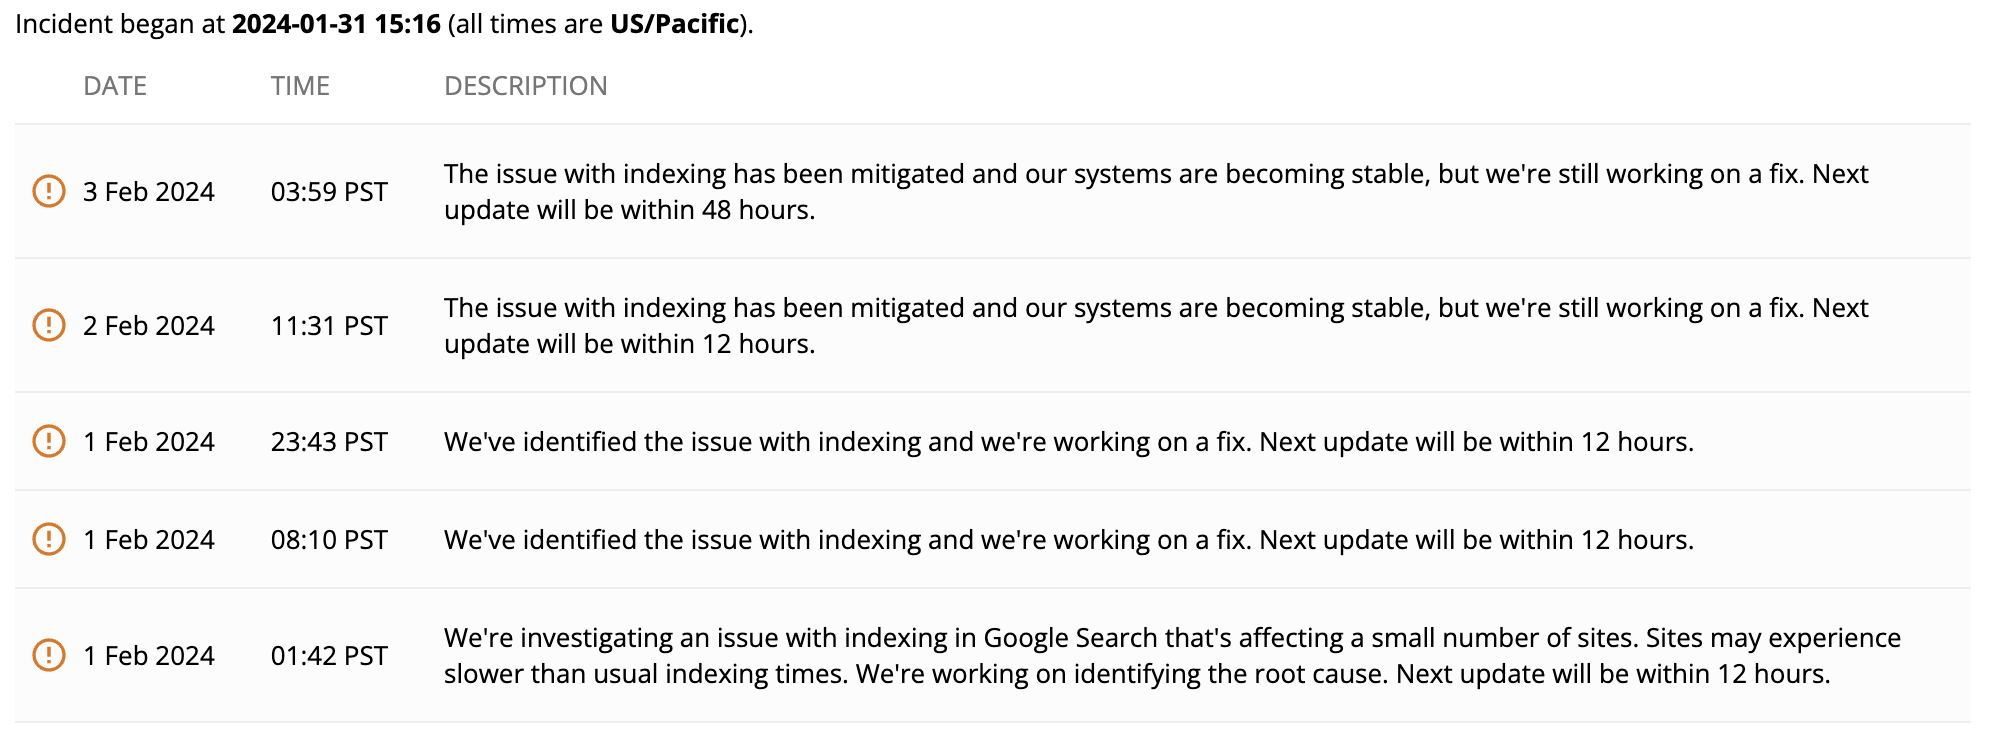The width and height of the screenshot is (2006, 748).
Task: Click the warning icon beside 23:43 PST update
Action: coord(49,441)
